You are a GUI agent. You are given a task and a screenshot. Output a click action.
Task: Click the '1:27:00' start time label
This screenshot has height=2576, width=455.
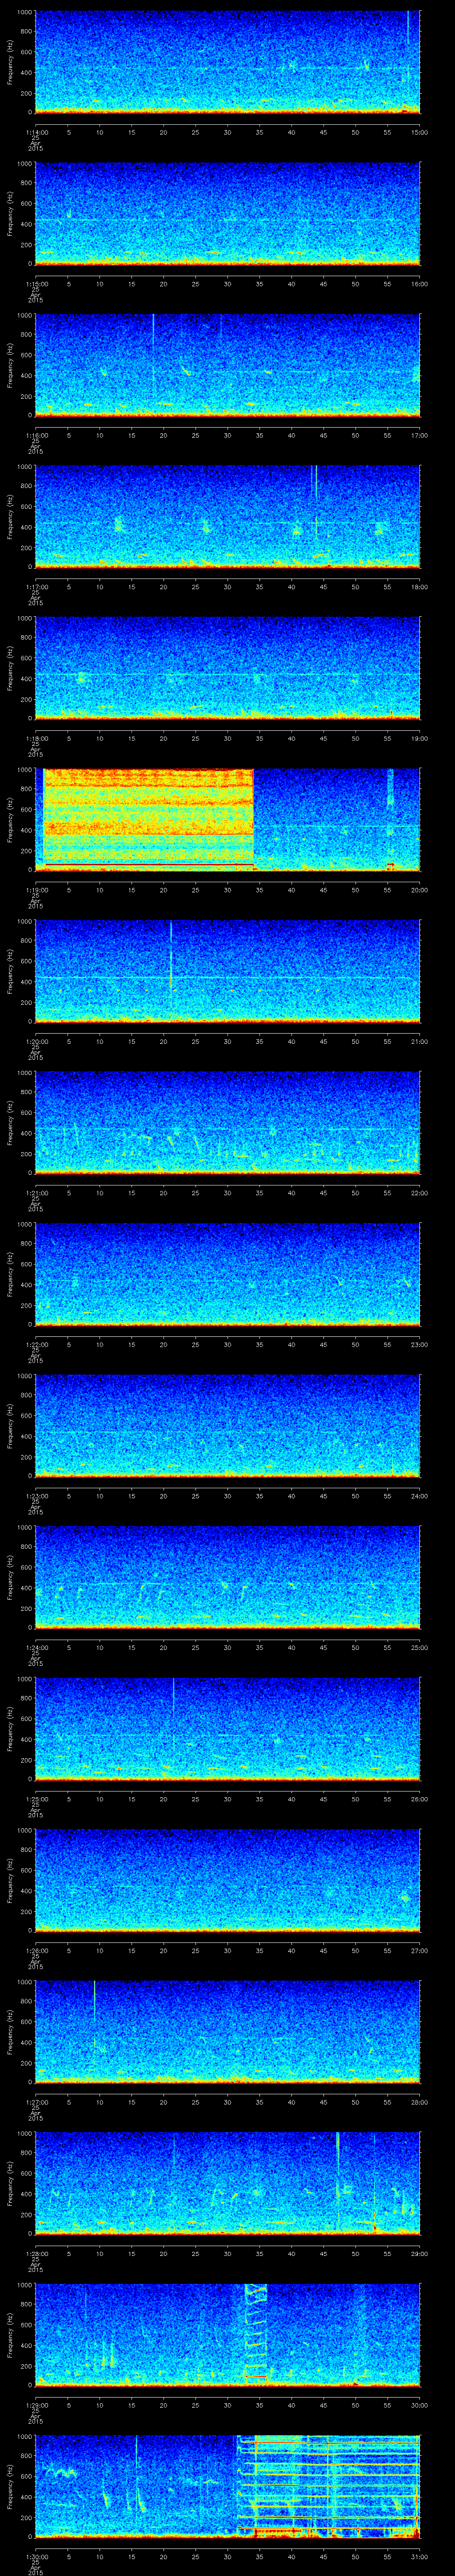point(36,2101)
